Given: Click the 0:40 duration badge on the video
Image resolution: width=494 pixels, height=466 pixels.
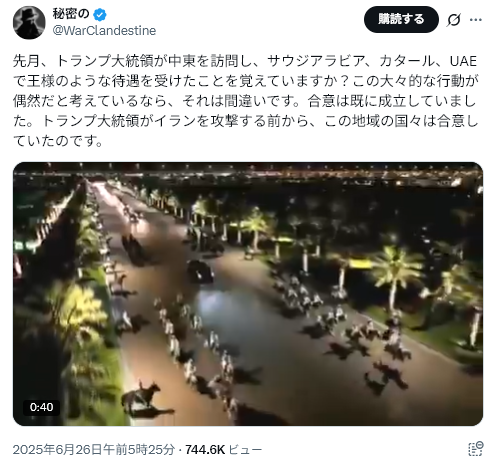Looking at the screenshot, I should pyautogui.click(x=41, y=407).
